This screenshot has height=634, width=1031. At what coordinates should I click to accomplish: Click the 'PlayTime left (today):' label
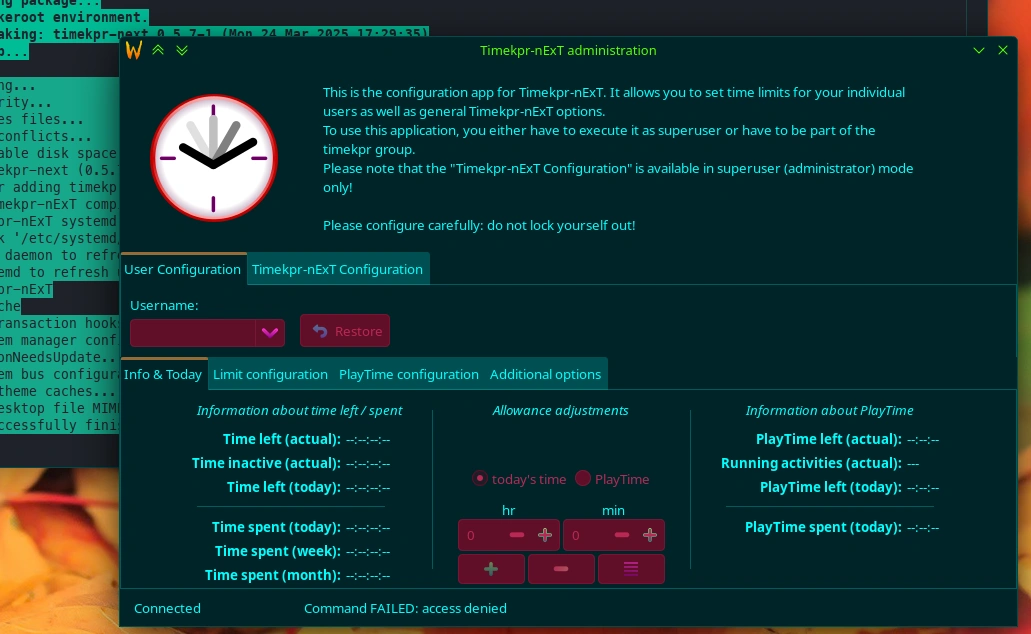(830, 487)
